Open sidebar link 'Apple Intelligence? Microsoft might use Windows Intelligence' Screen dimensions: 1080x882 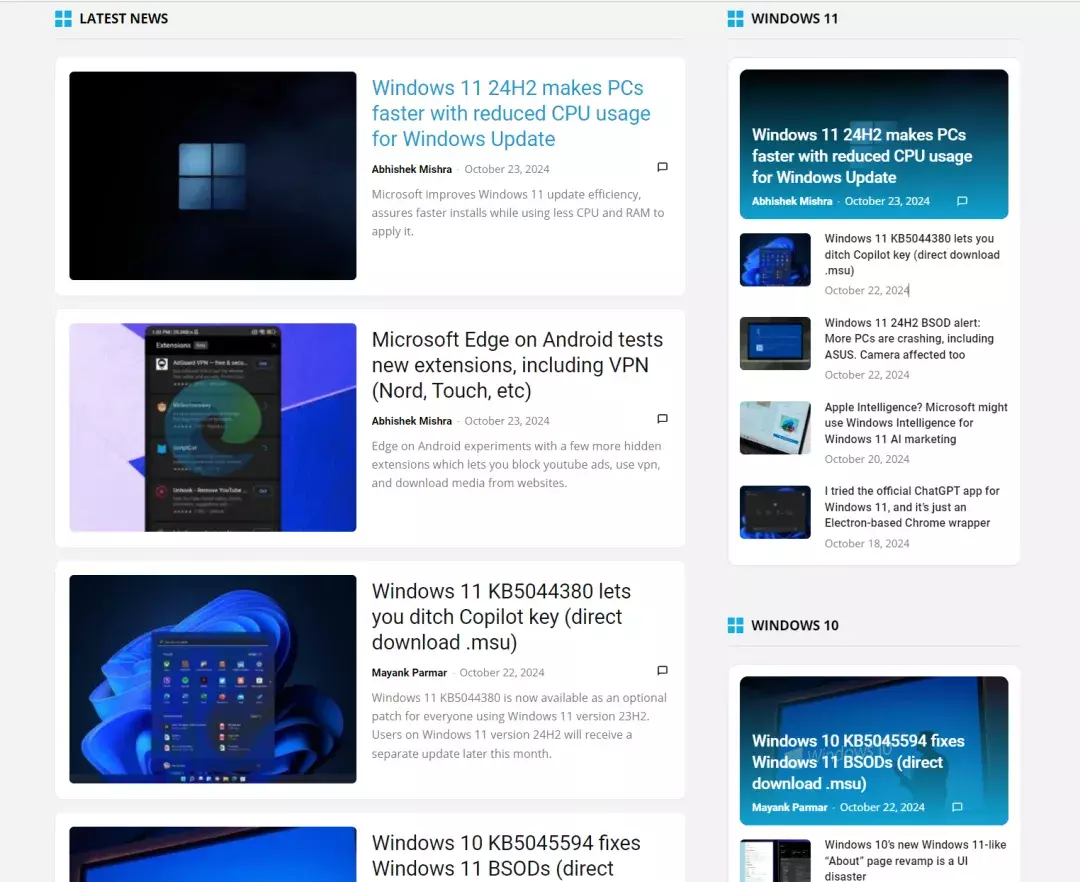[916, 423]
